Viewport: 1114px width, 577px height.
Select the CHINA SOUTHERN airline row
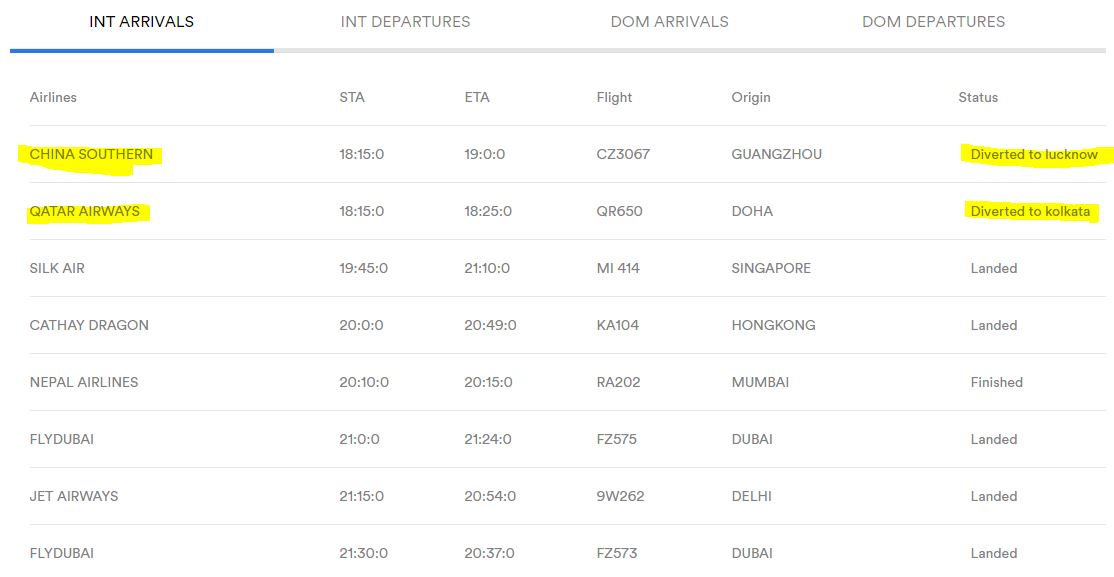[x=558, y=154]
